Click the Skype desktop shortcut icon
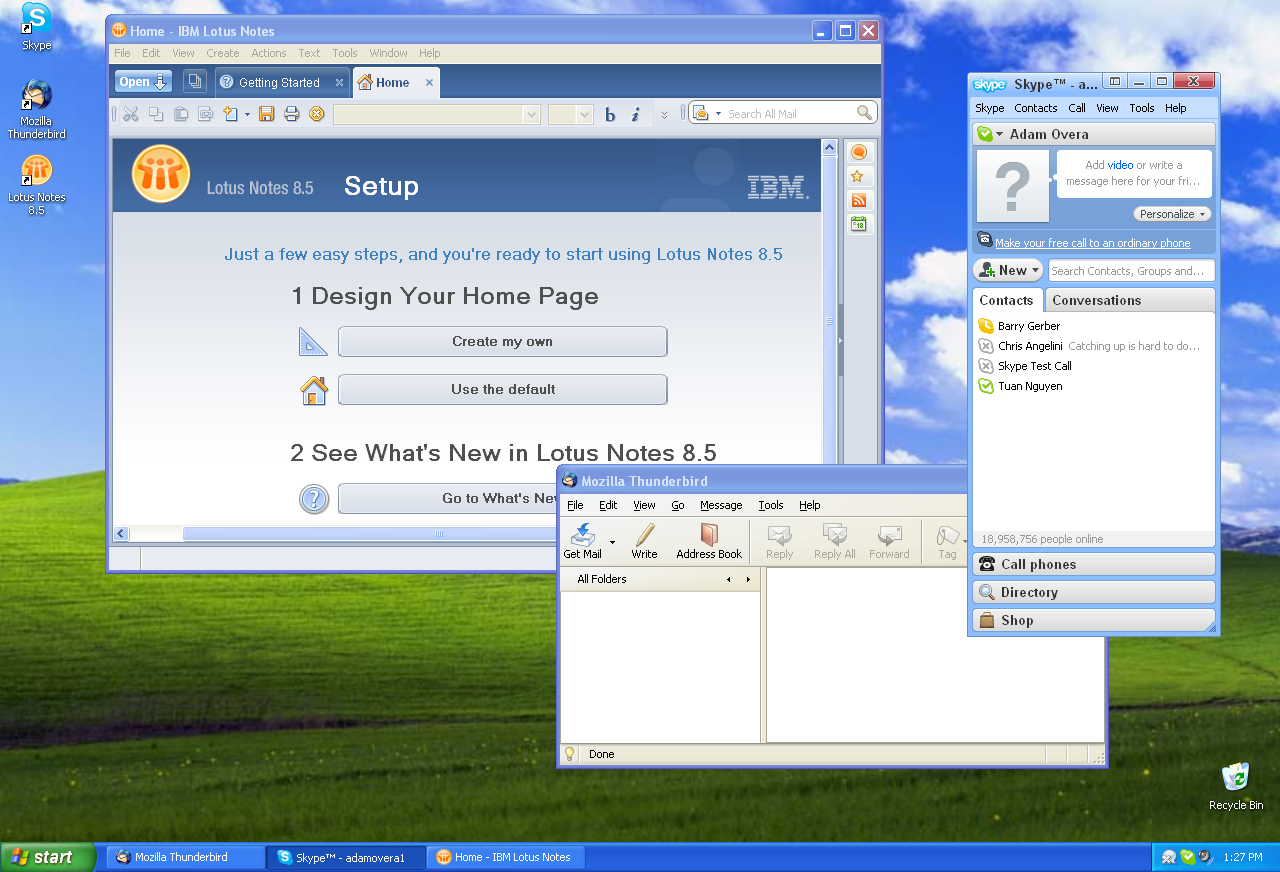The height and width of the screenshot is (872, 1280). pyautogui.click(x=37, y=27)
